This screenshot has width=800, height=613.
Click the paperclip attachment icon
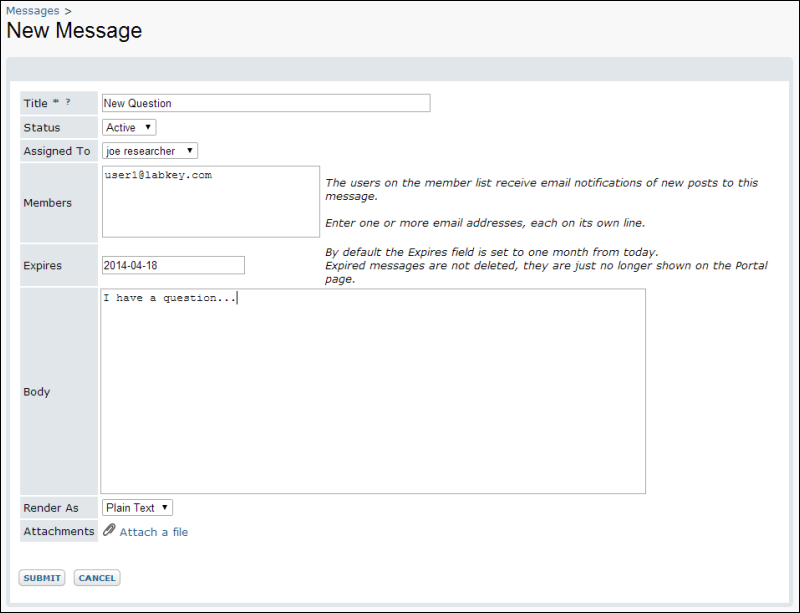pos(109,530)
